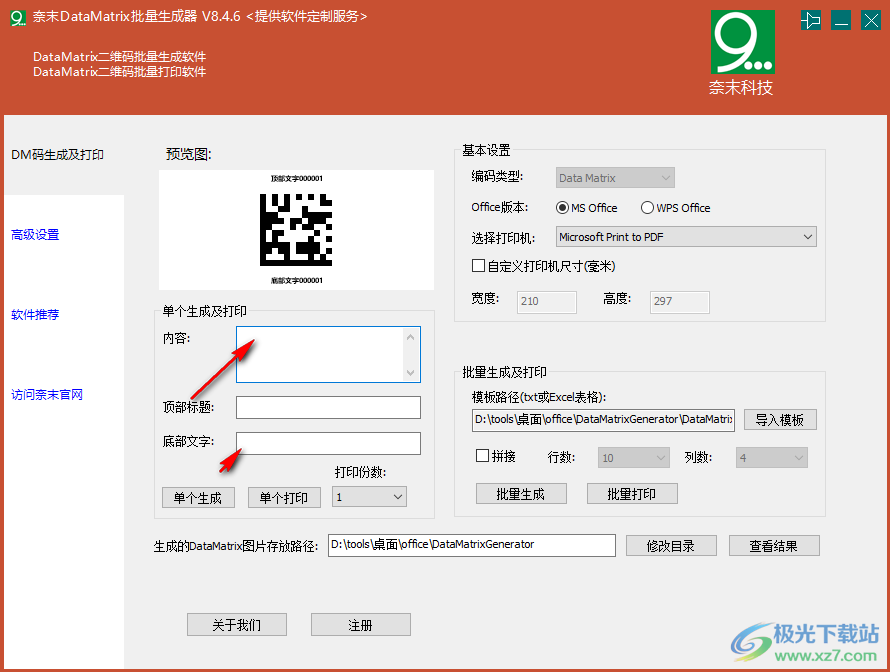The width and height of the screenshot is (890, 672).
Task: Click the 导入模板 button
Action: pyautogui.click(x=780, y=420)
